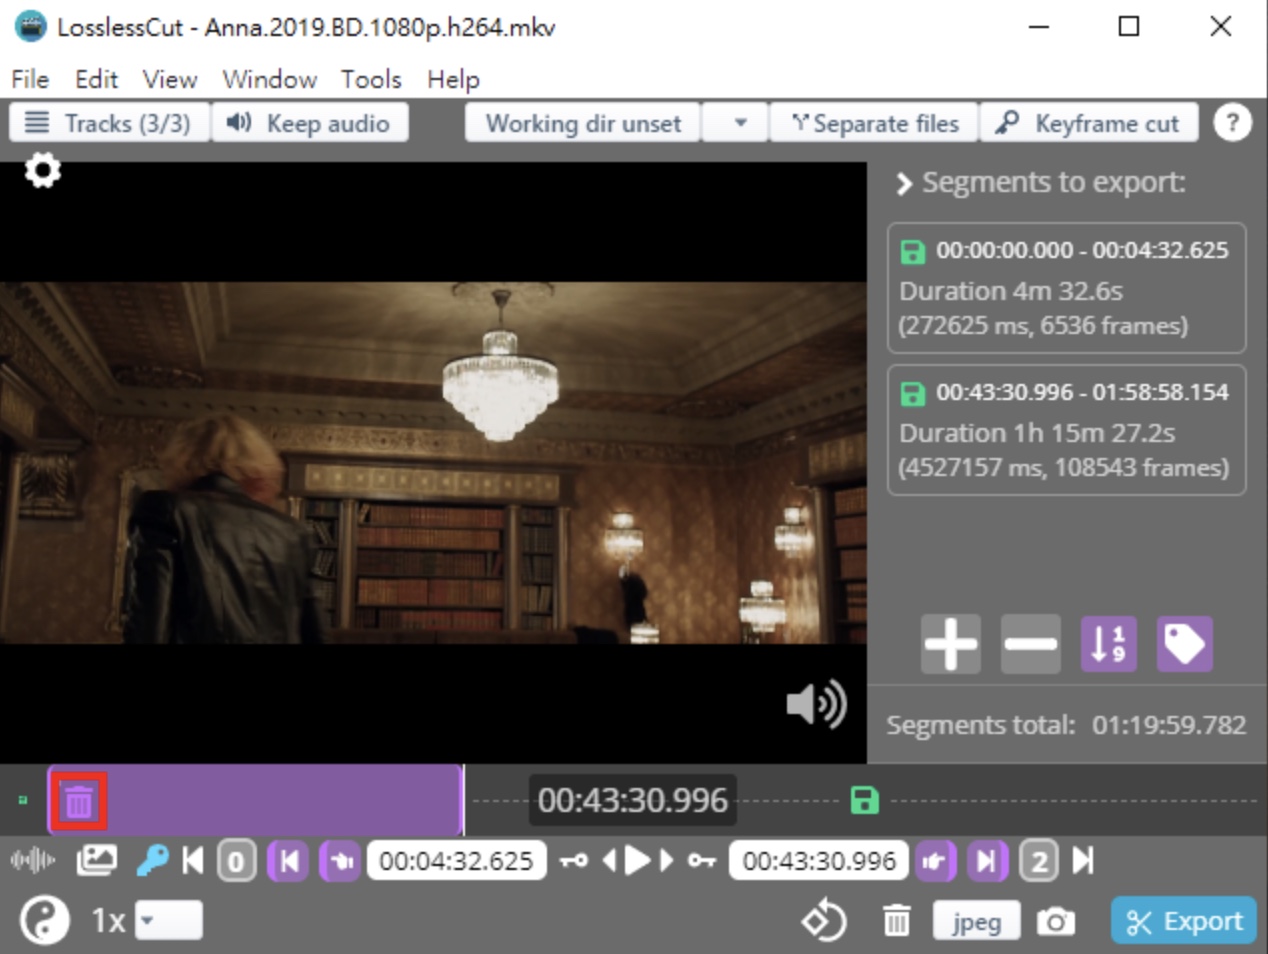
Task: Click the Export button
Action: tap(1183, 921)
